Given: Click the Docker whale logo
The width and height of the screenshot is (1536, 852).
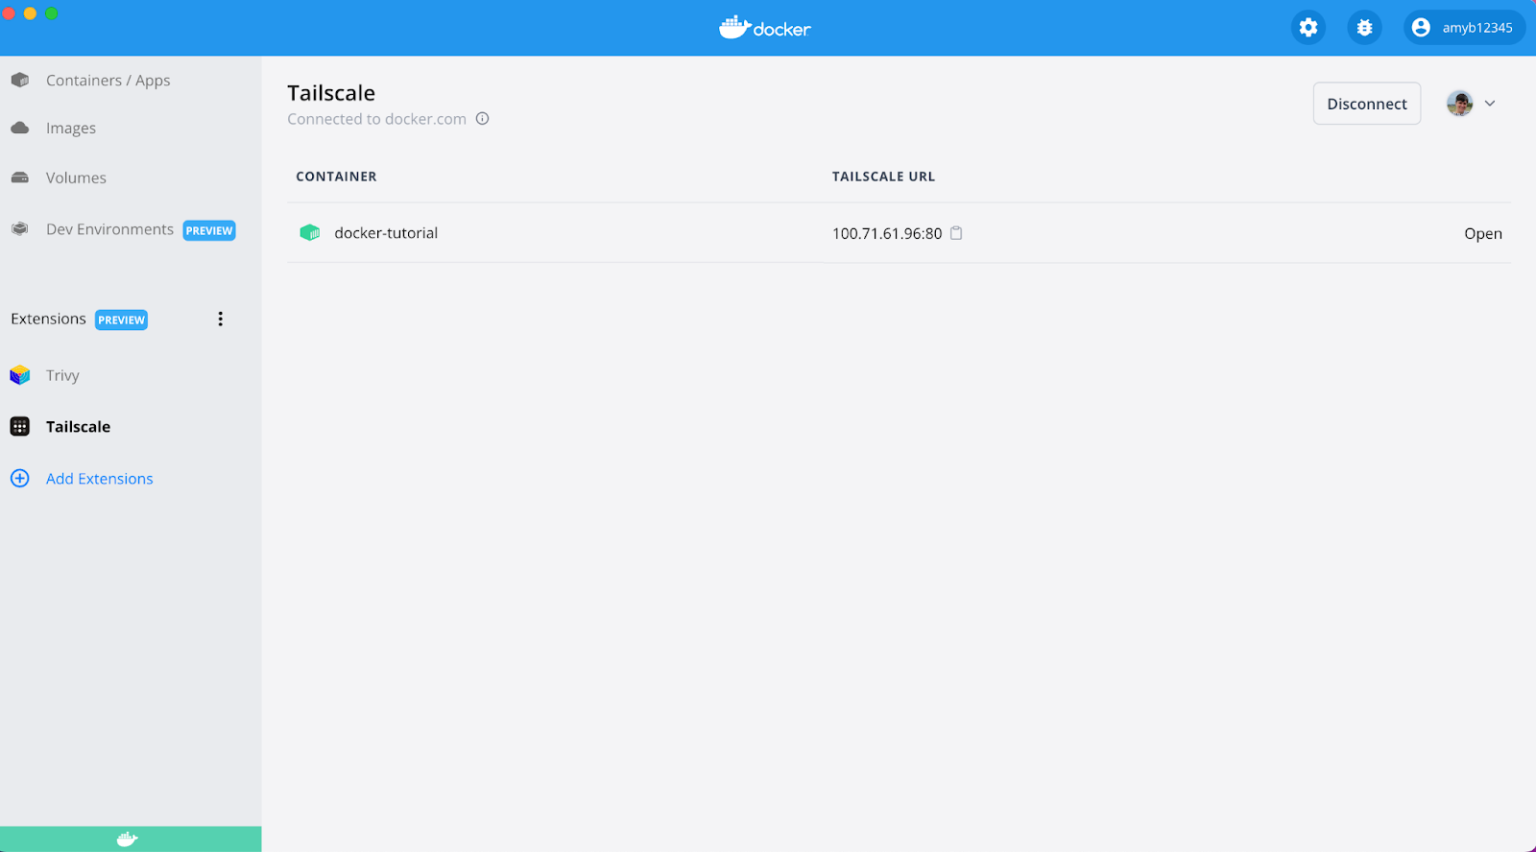Looking at the screenshot, I should click(764, 27).
